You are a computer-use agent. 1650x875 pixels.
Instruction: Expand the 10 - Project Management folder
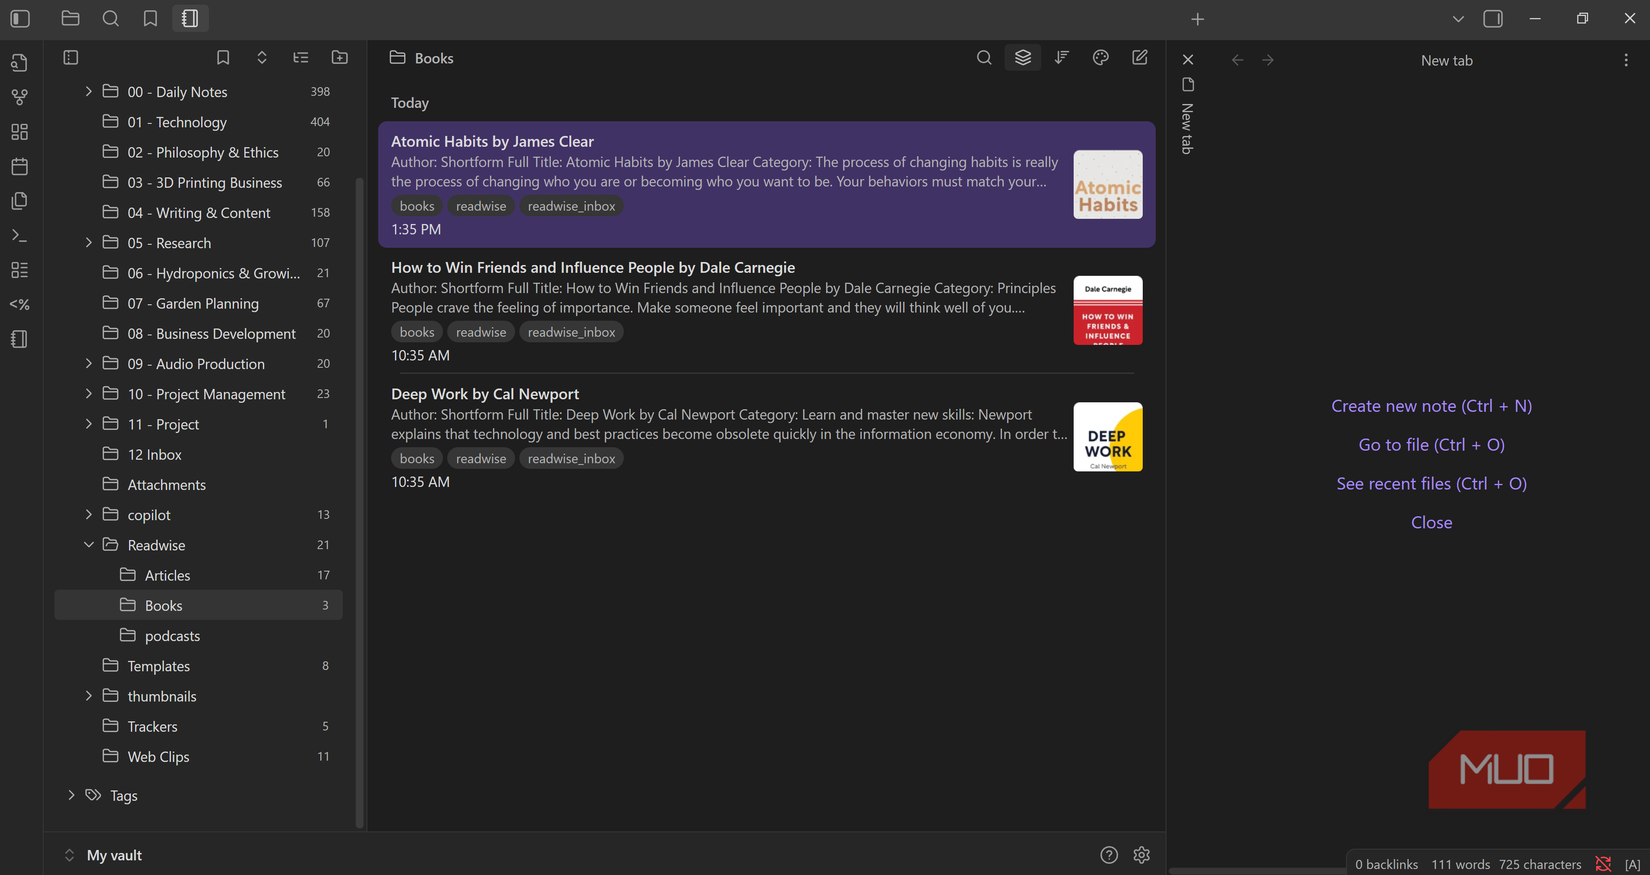tap(89, 394)
